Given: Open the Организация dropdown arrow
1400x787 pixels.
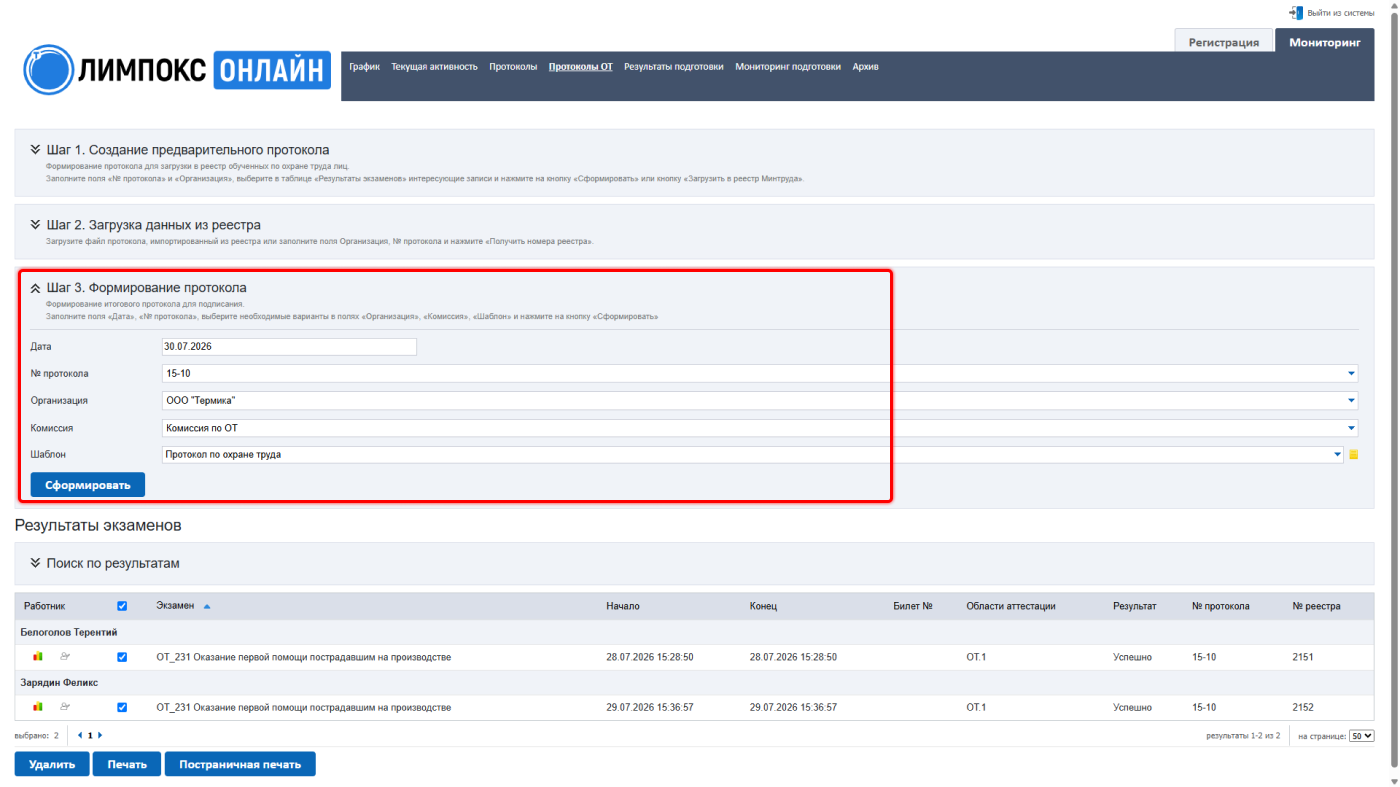Looking at the screenshot, I should coord(1353,401).
